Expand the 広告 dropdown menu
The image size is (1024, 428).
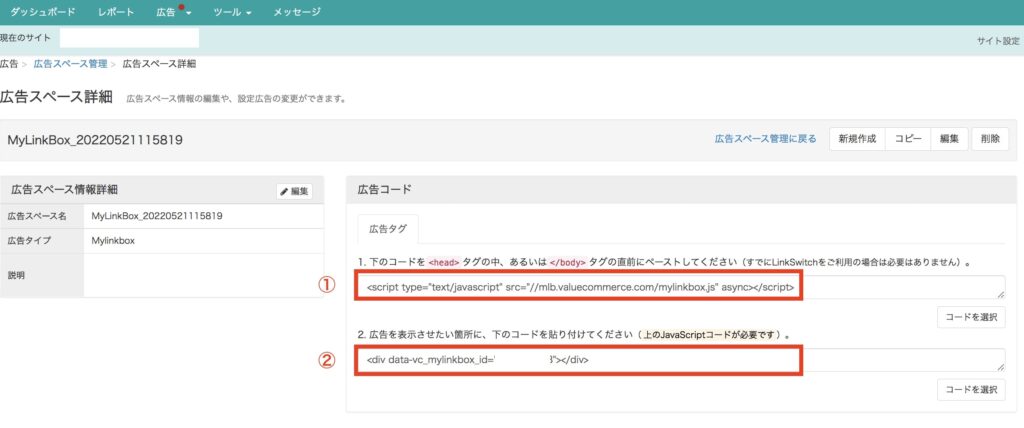pos(174,12)
